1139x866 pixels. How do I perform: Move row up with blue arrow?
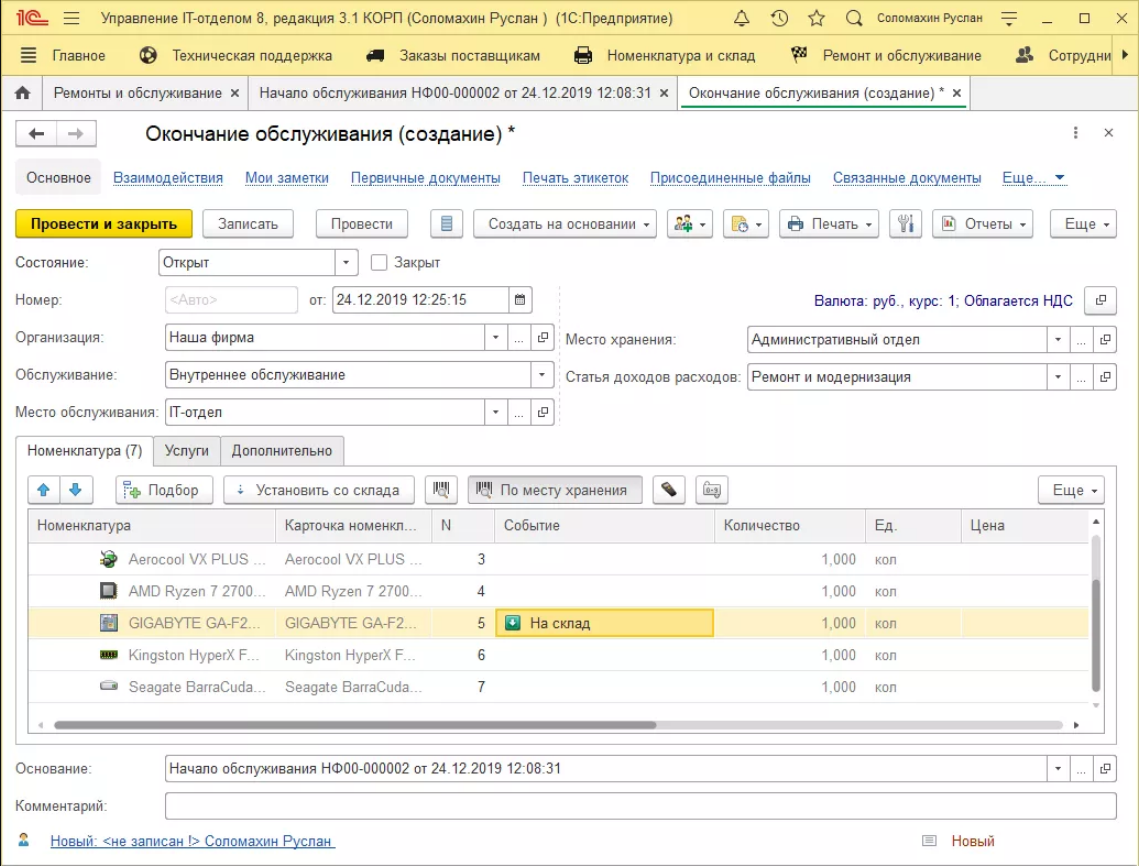pyautogui.click(x=43, y=490)
